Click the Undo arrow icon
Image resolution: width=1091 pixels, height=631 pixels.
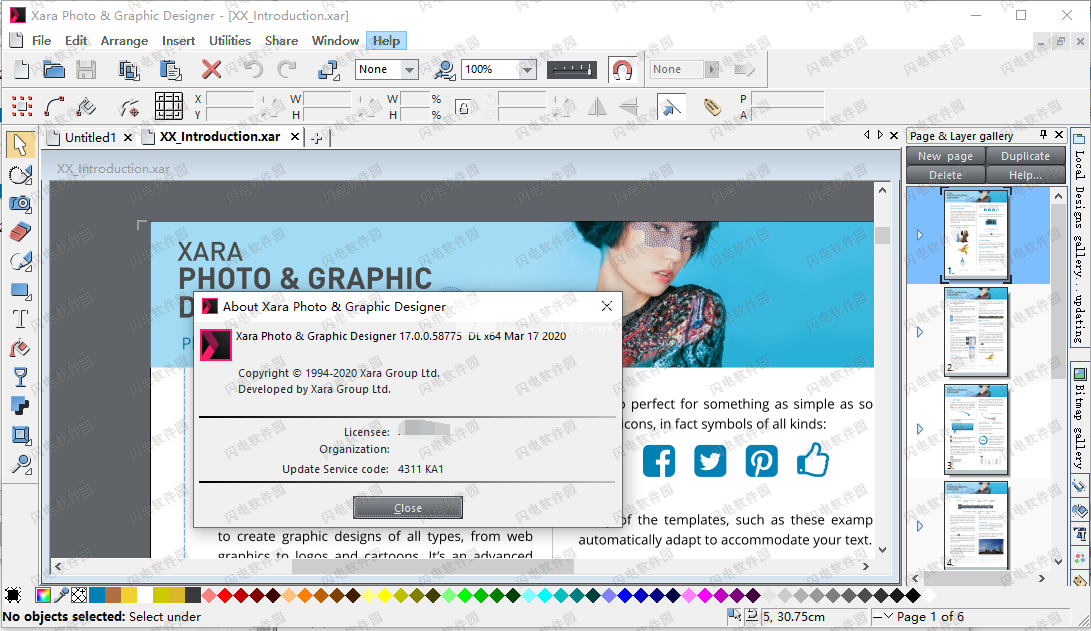click(x=253, y=70)
